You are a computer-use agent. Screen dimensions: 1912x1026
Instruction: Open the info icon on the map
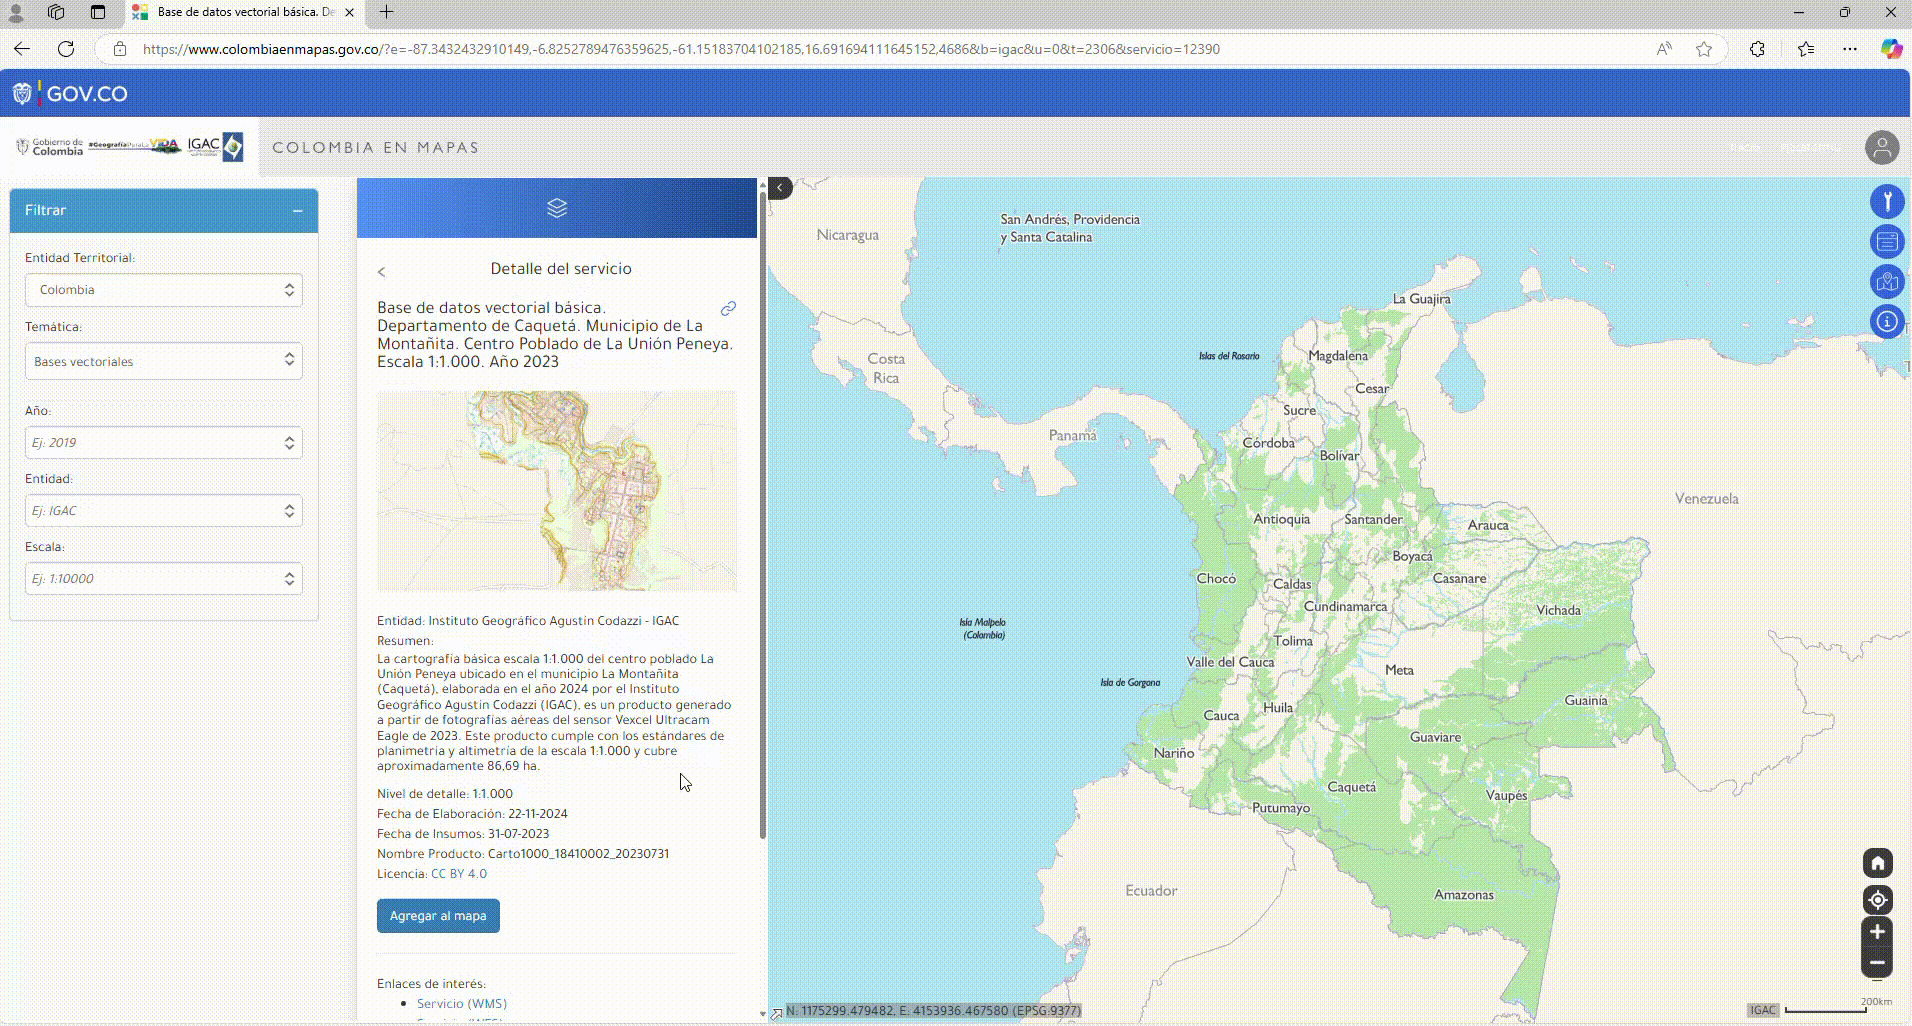[1886, 322]
